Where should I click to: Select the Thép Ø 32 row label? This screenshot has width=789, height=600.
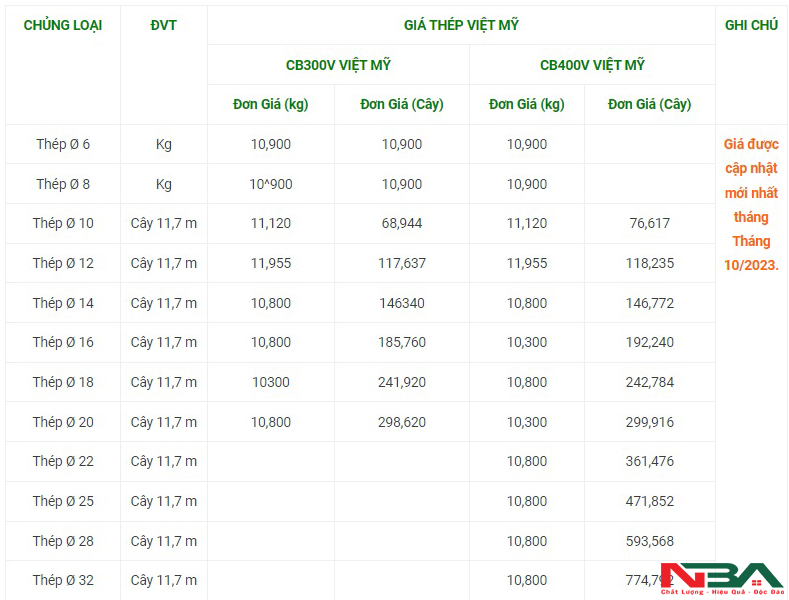[x=63, y=580]
